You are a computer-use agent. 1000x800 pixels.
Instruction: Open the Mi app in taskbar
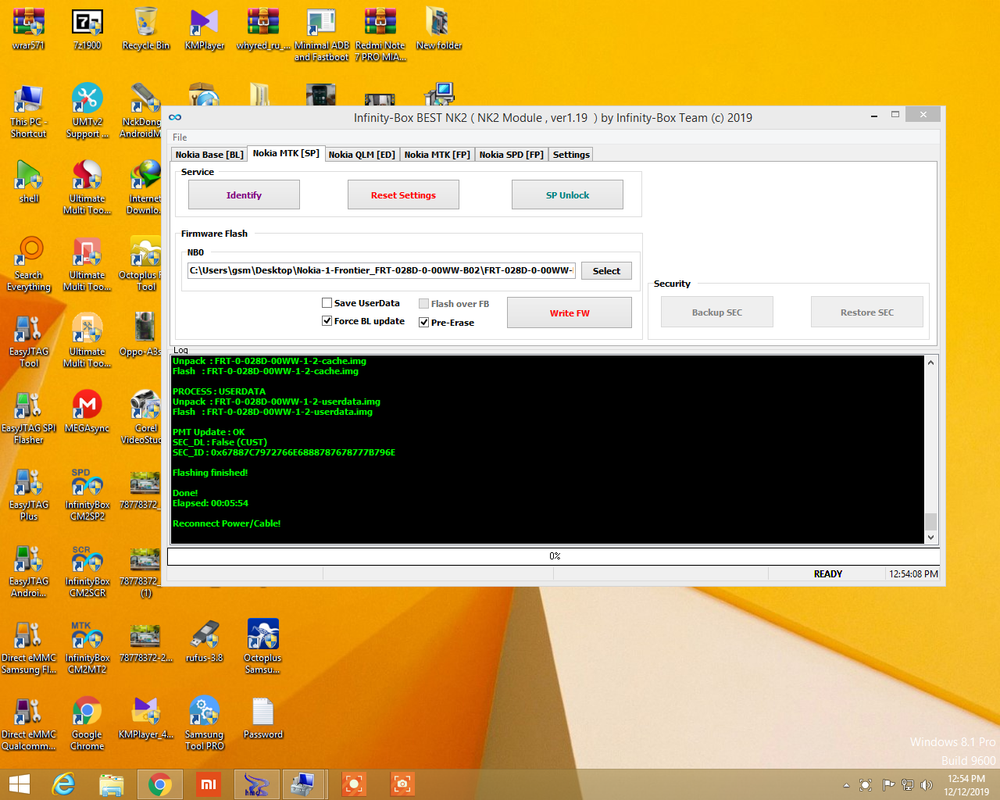(208, 784)
